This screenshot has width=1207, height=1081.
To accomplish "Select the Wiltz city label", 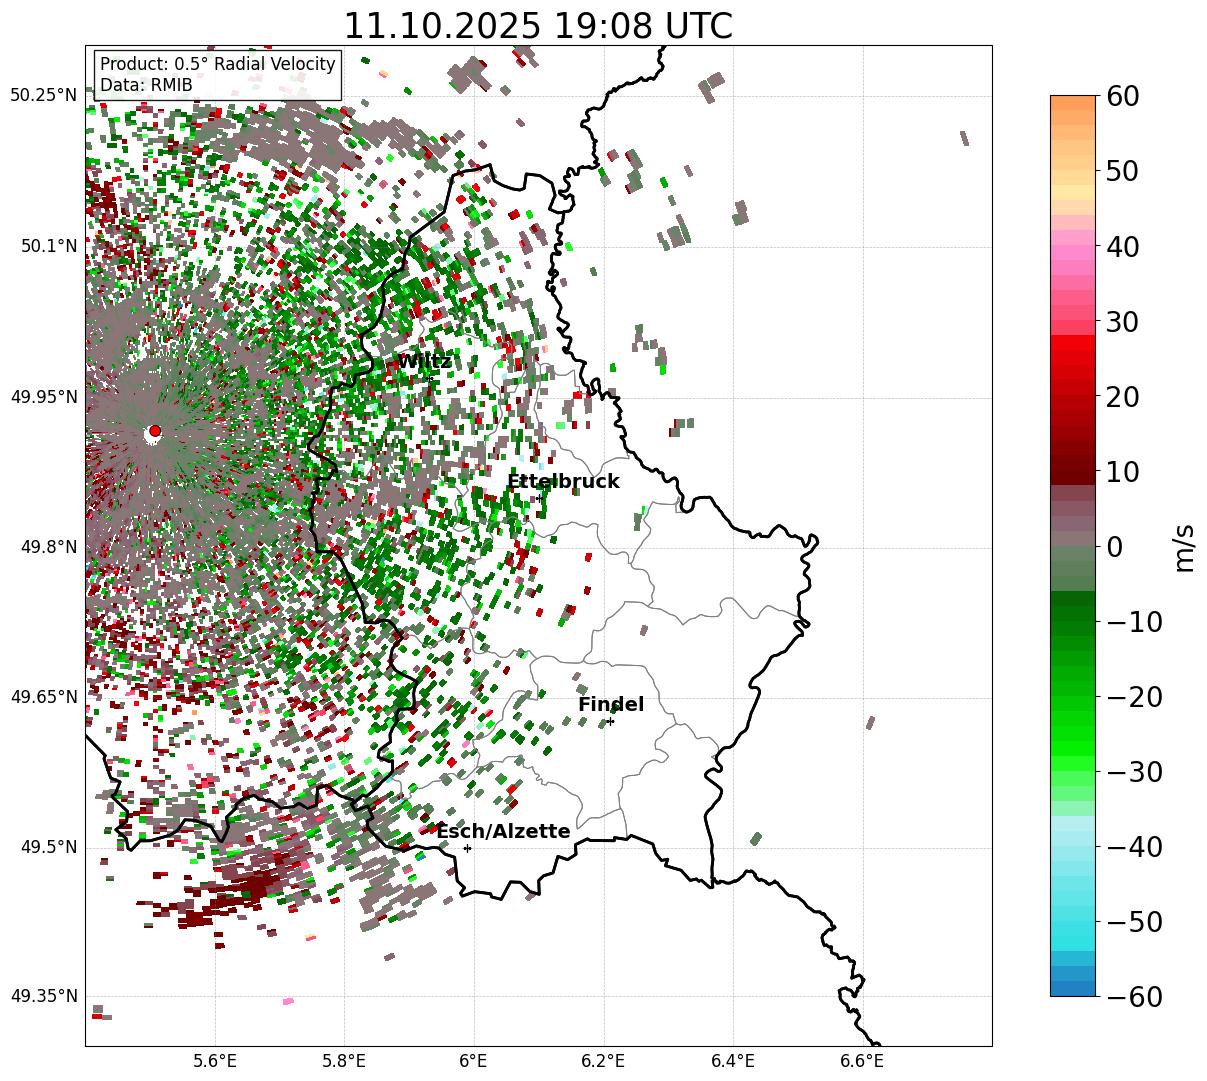I will tap(425, 362).
